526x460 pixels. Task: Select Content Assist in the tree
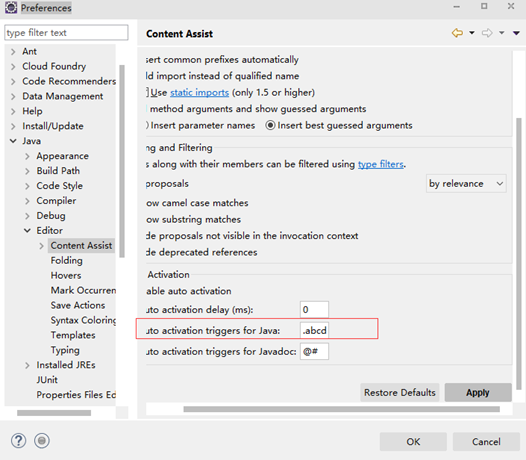[81, 246]
